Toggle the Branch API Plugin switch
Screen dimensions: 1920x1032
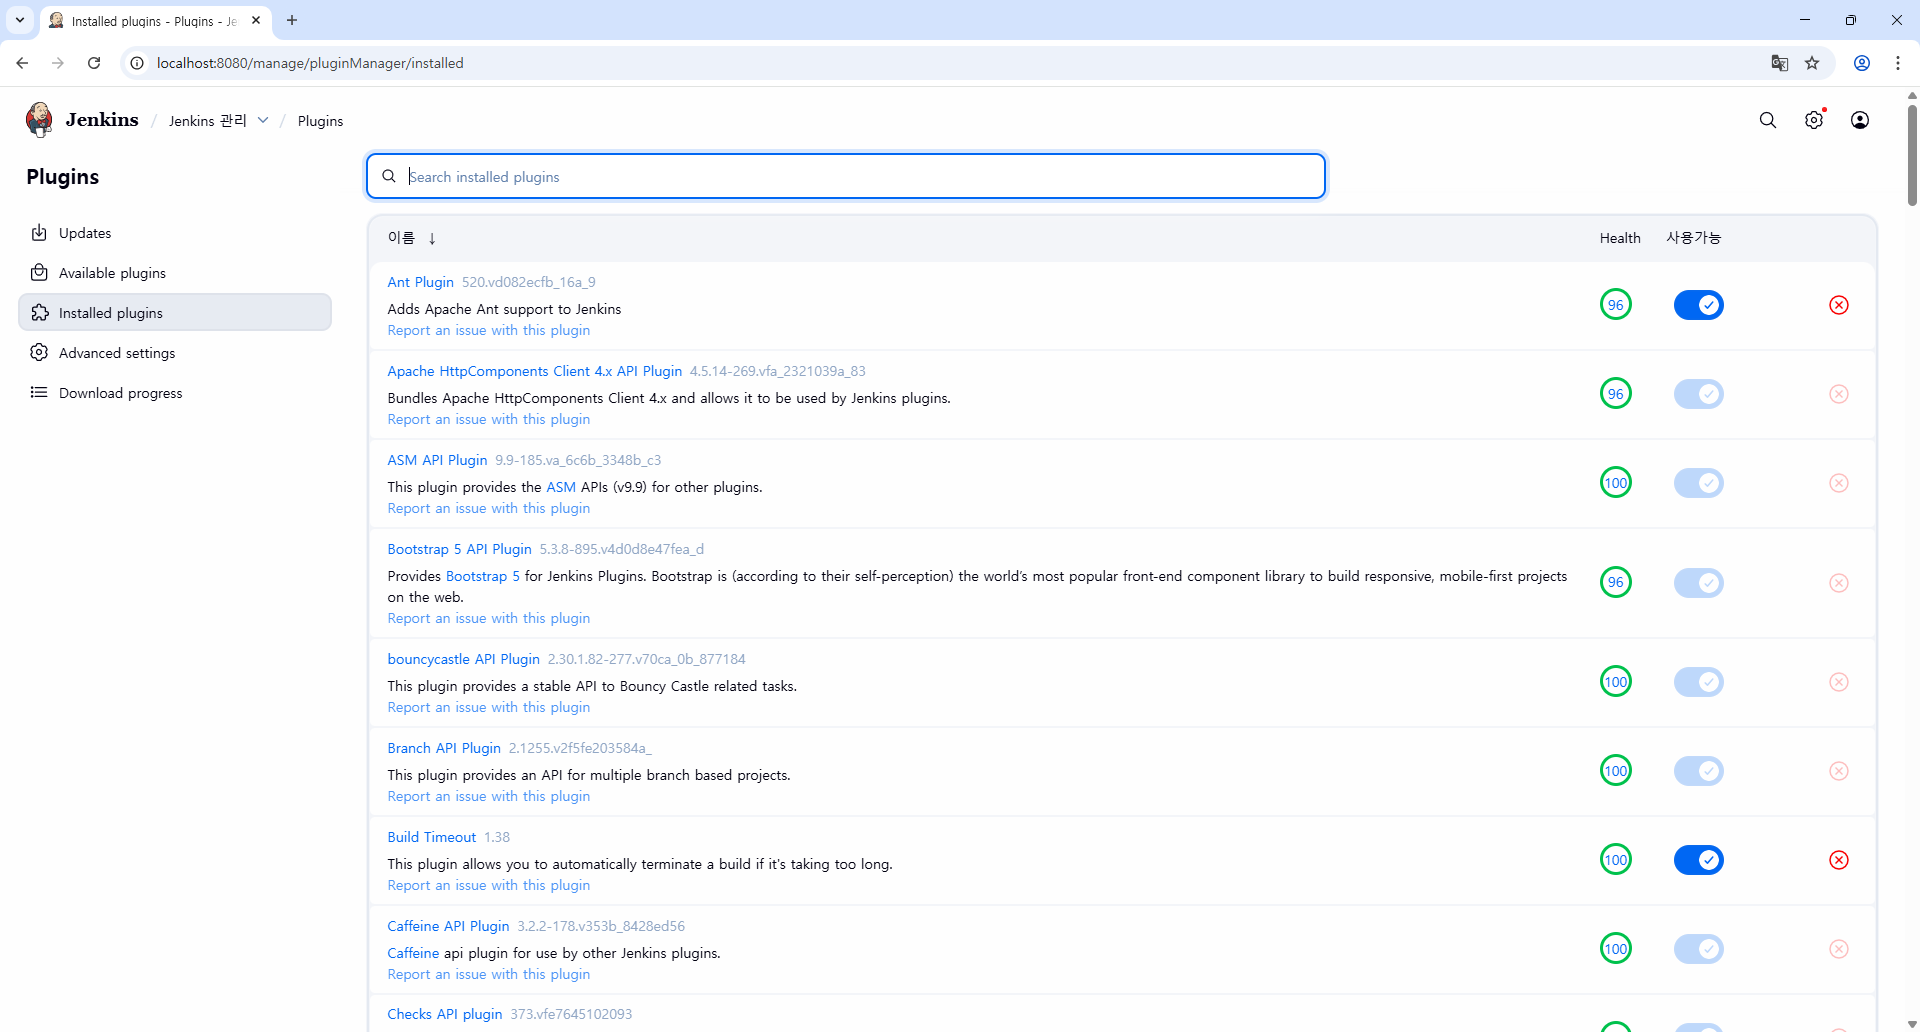tap(1699, 771)
